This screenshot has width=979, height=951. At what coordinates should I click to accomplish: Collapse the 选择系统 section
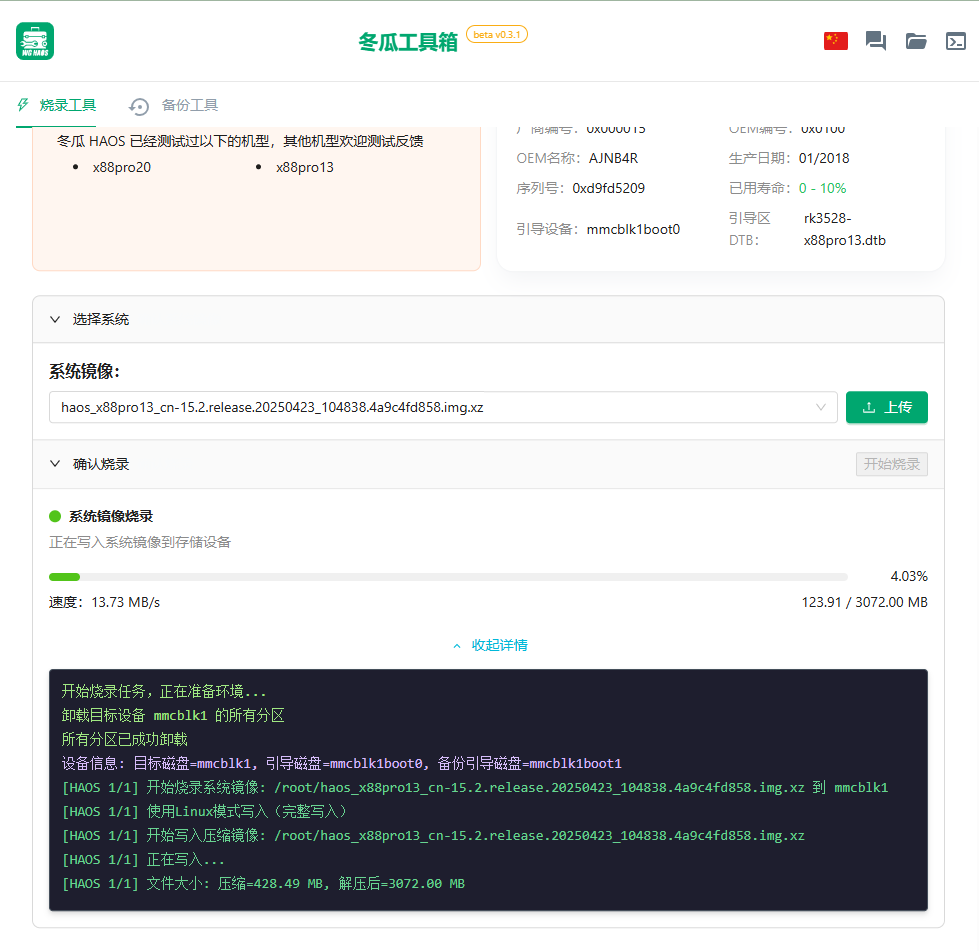(55, 319)
